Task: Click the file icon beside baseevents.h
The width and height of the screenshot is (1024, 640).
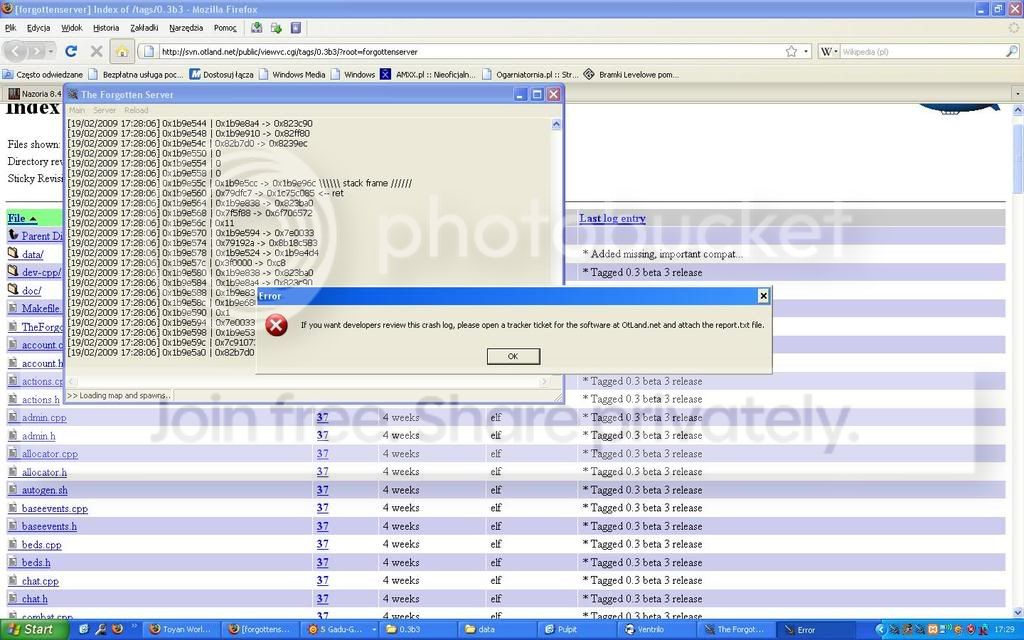Action: click(12, 526)
